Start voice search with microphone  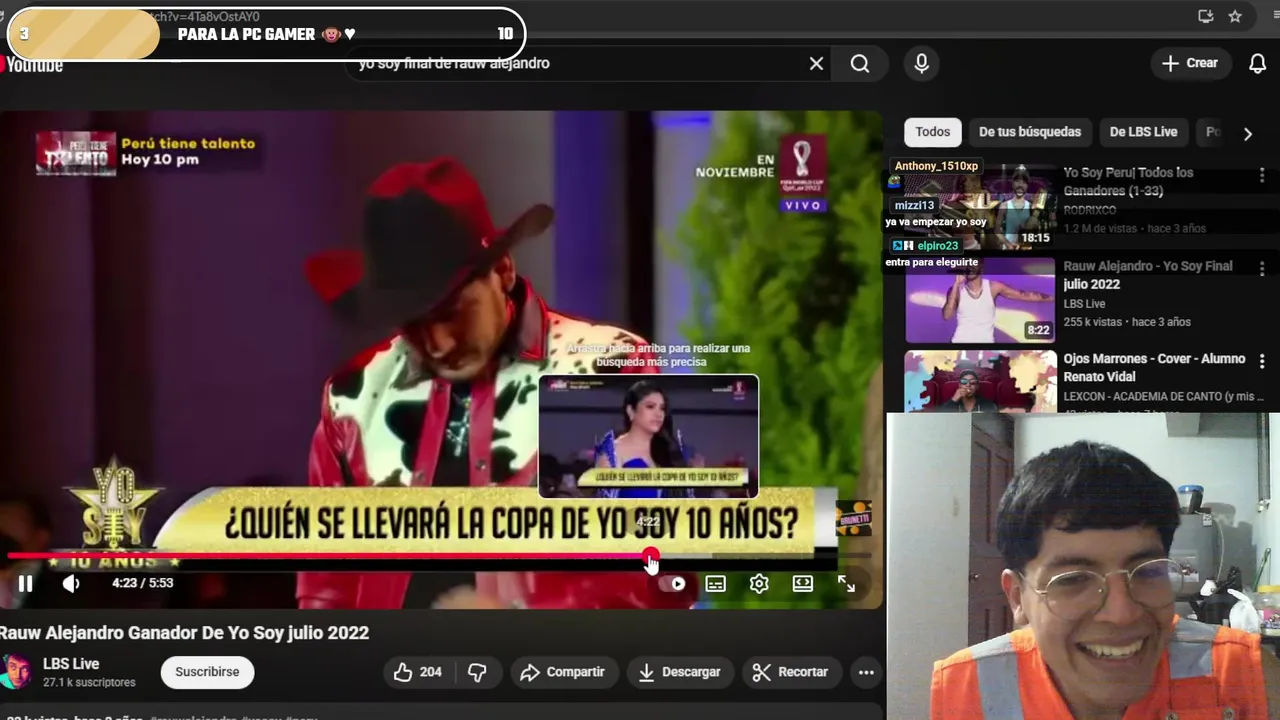[x=922, y=64]
